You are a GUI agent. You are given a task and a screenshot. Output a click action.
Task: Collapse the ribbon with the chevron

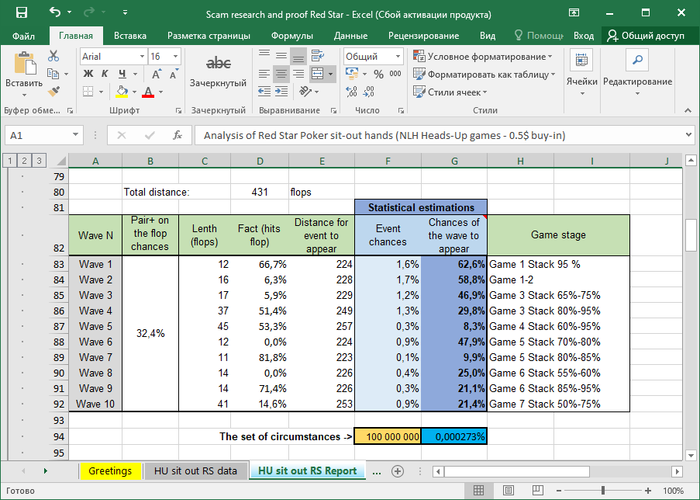pyautogui.click(x=688, y=110)
